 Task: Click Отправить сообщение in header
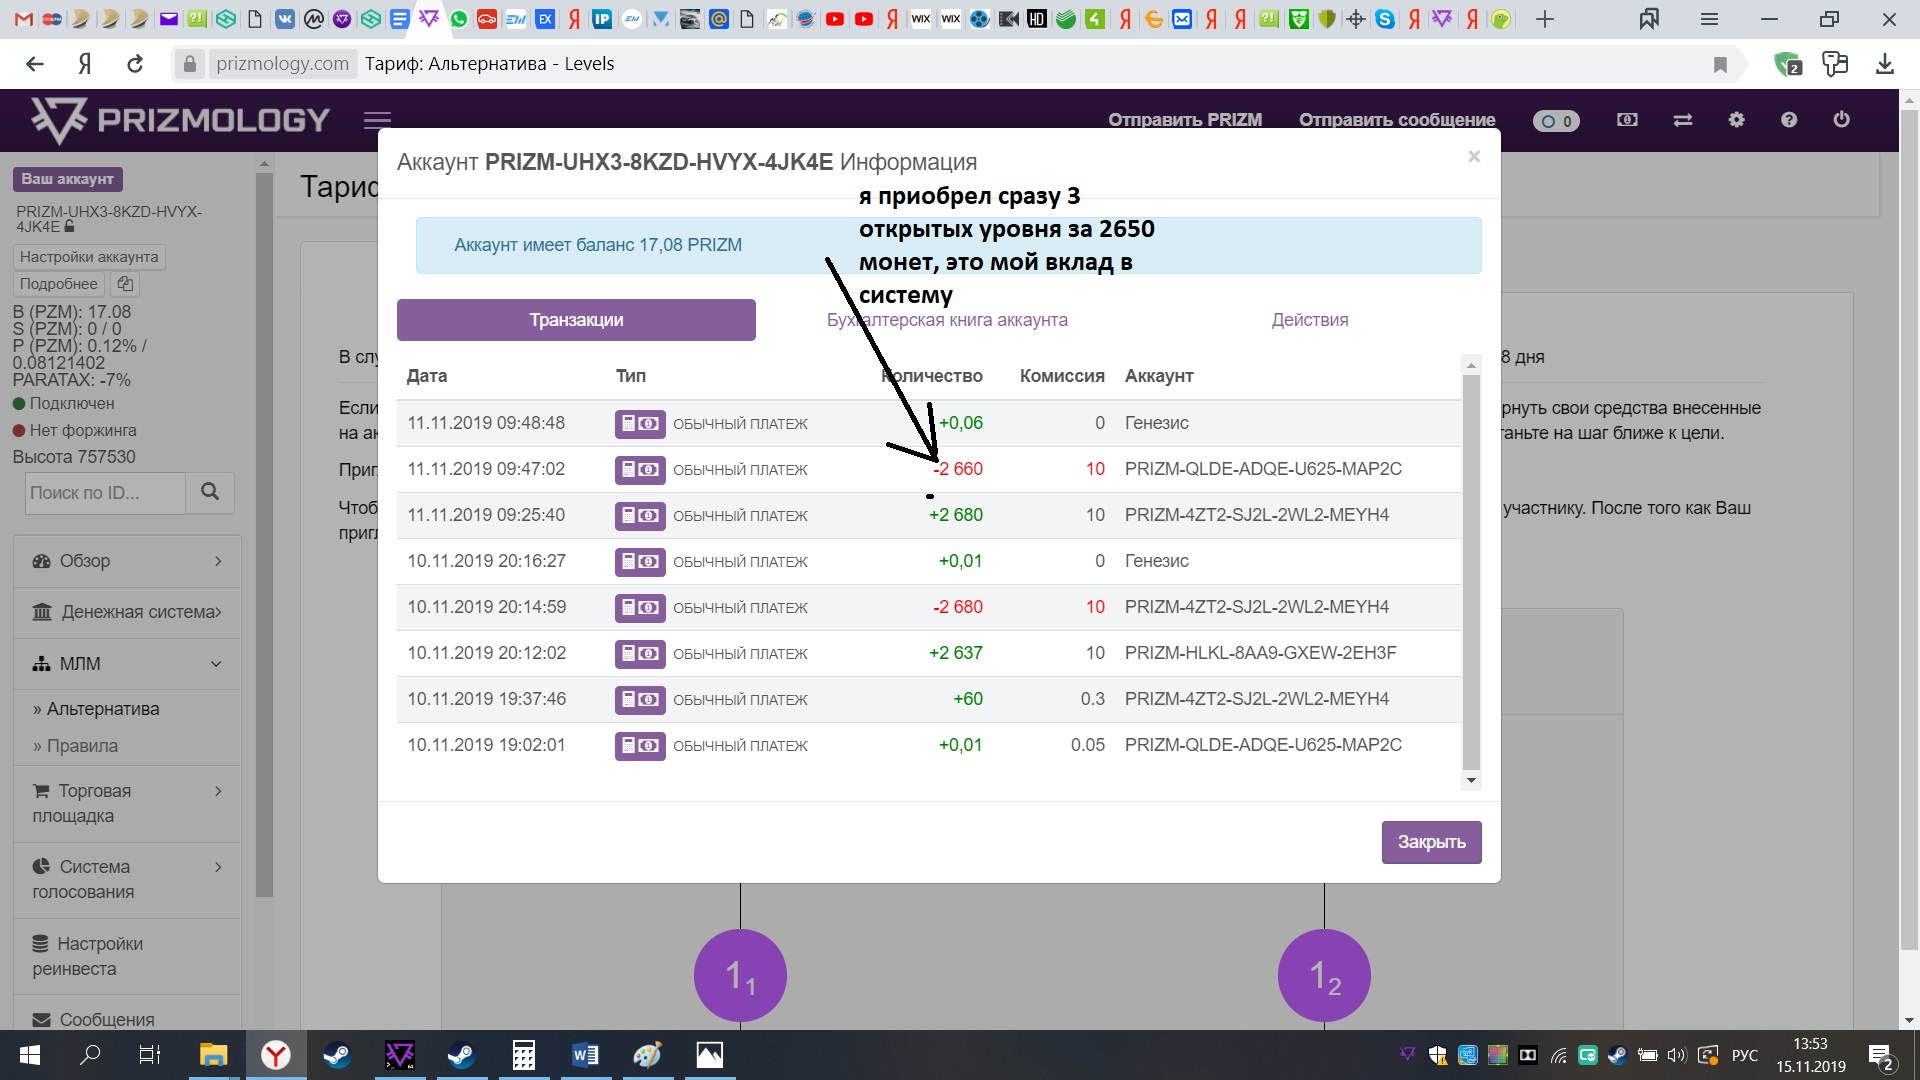[x=1397, y=120]
